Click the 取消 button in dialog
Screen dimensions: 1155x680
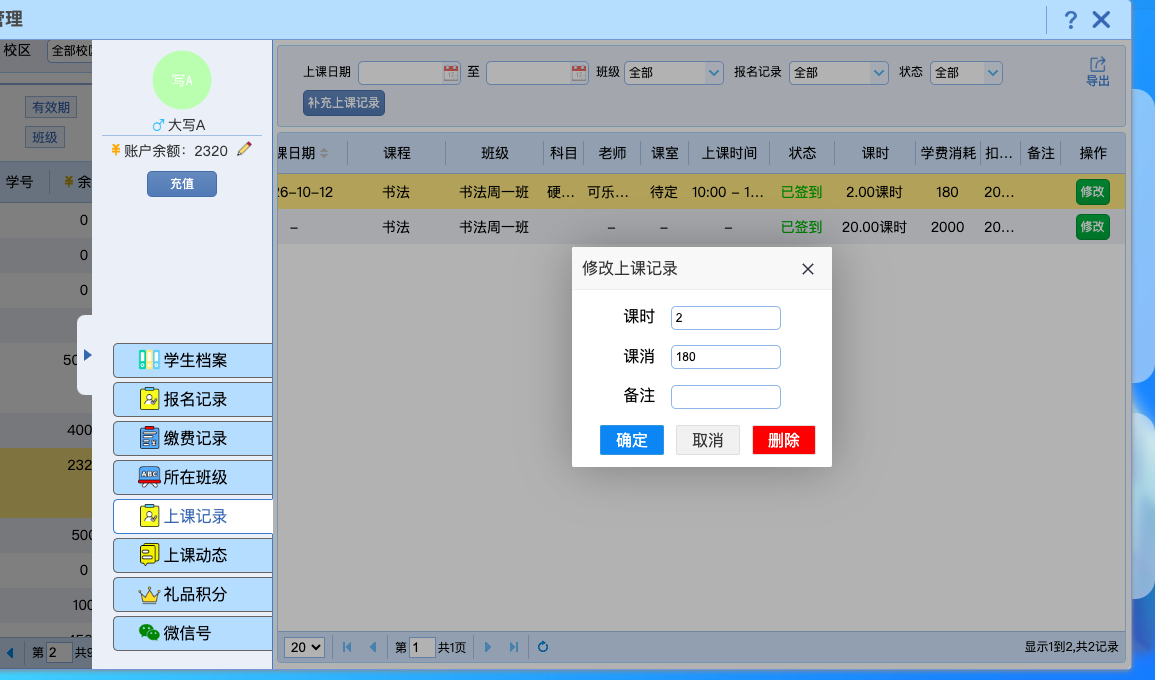[708, 440]
